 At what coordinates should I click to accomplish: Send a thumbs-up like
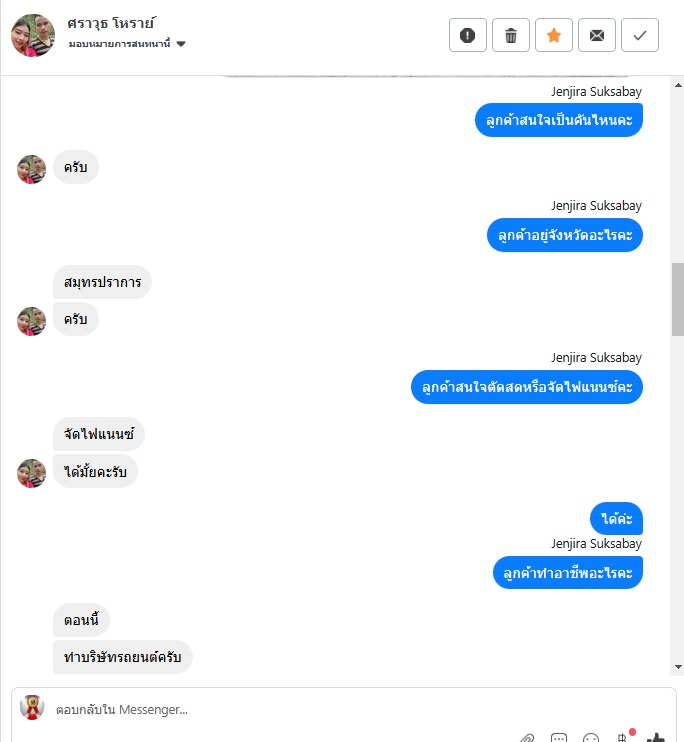tap(656, 737)
